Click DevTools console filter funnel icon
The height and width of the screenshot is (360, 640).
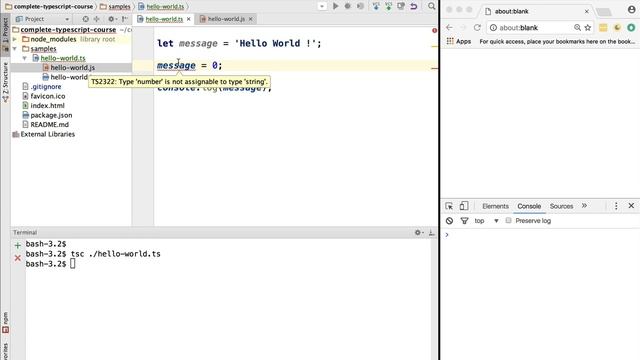[464, 221]
